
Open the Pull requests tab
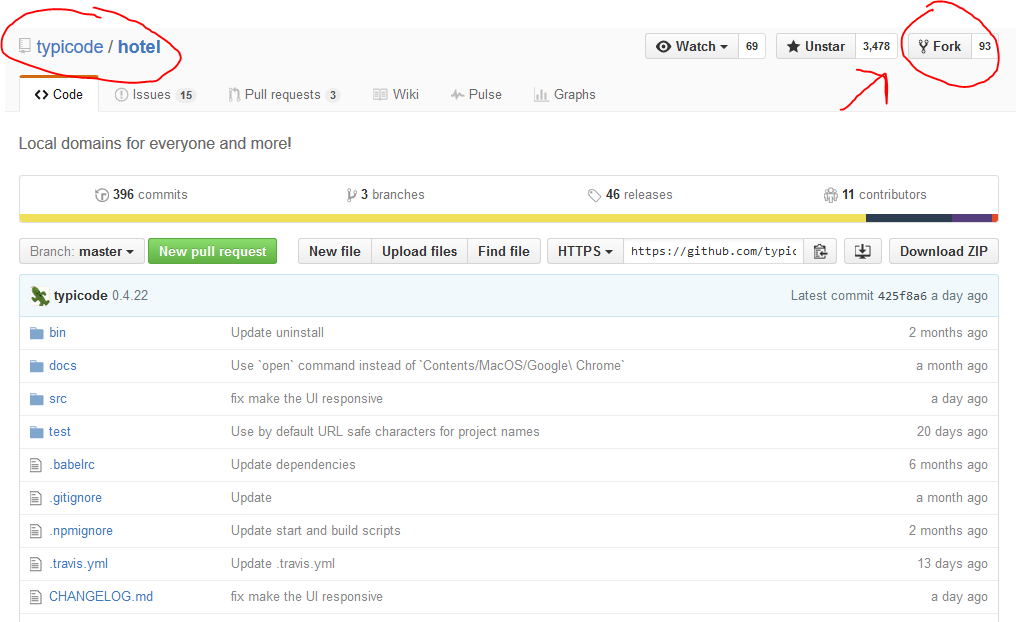point(284,95)
